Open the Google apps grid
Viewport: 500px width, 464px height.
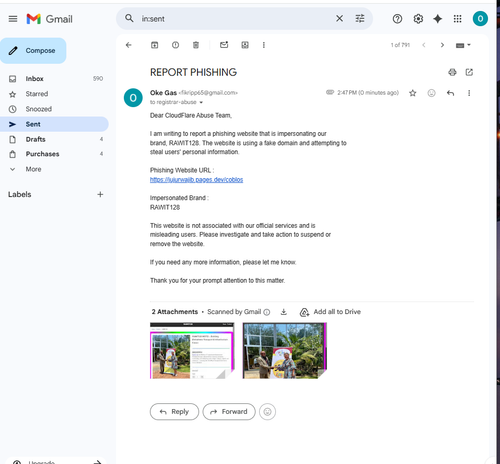457,19
